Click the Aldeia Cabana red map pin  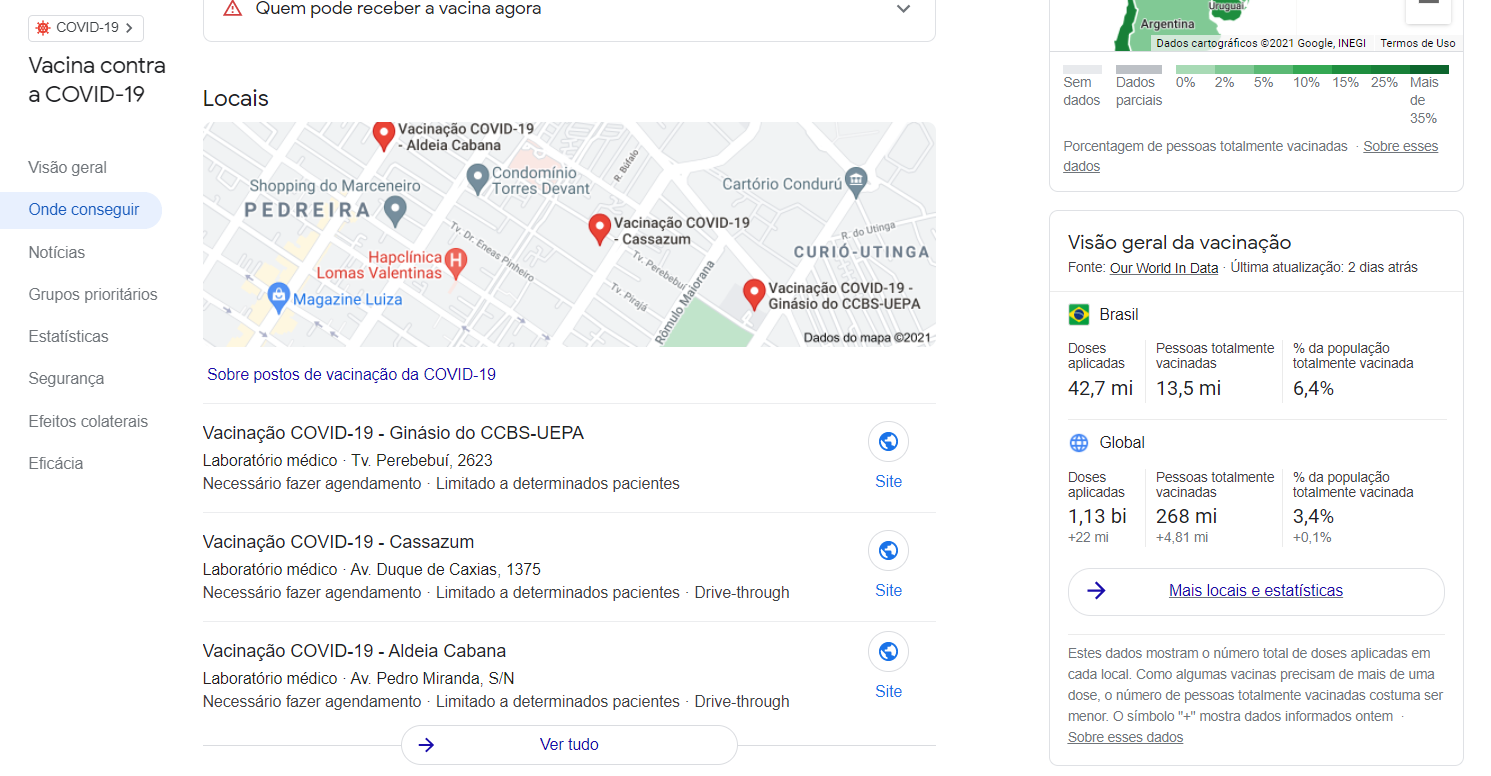(x=383, y=134)
